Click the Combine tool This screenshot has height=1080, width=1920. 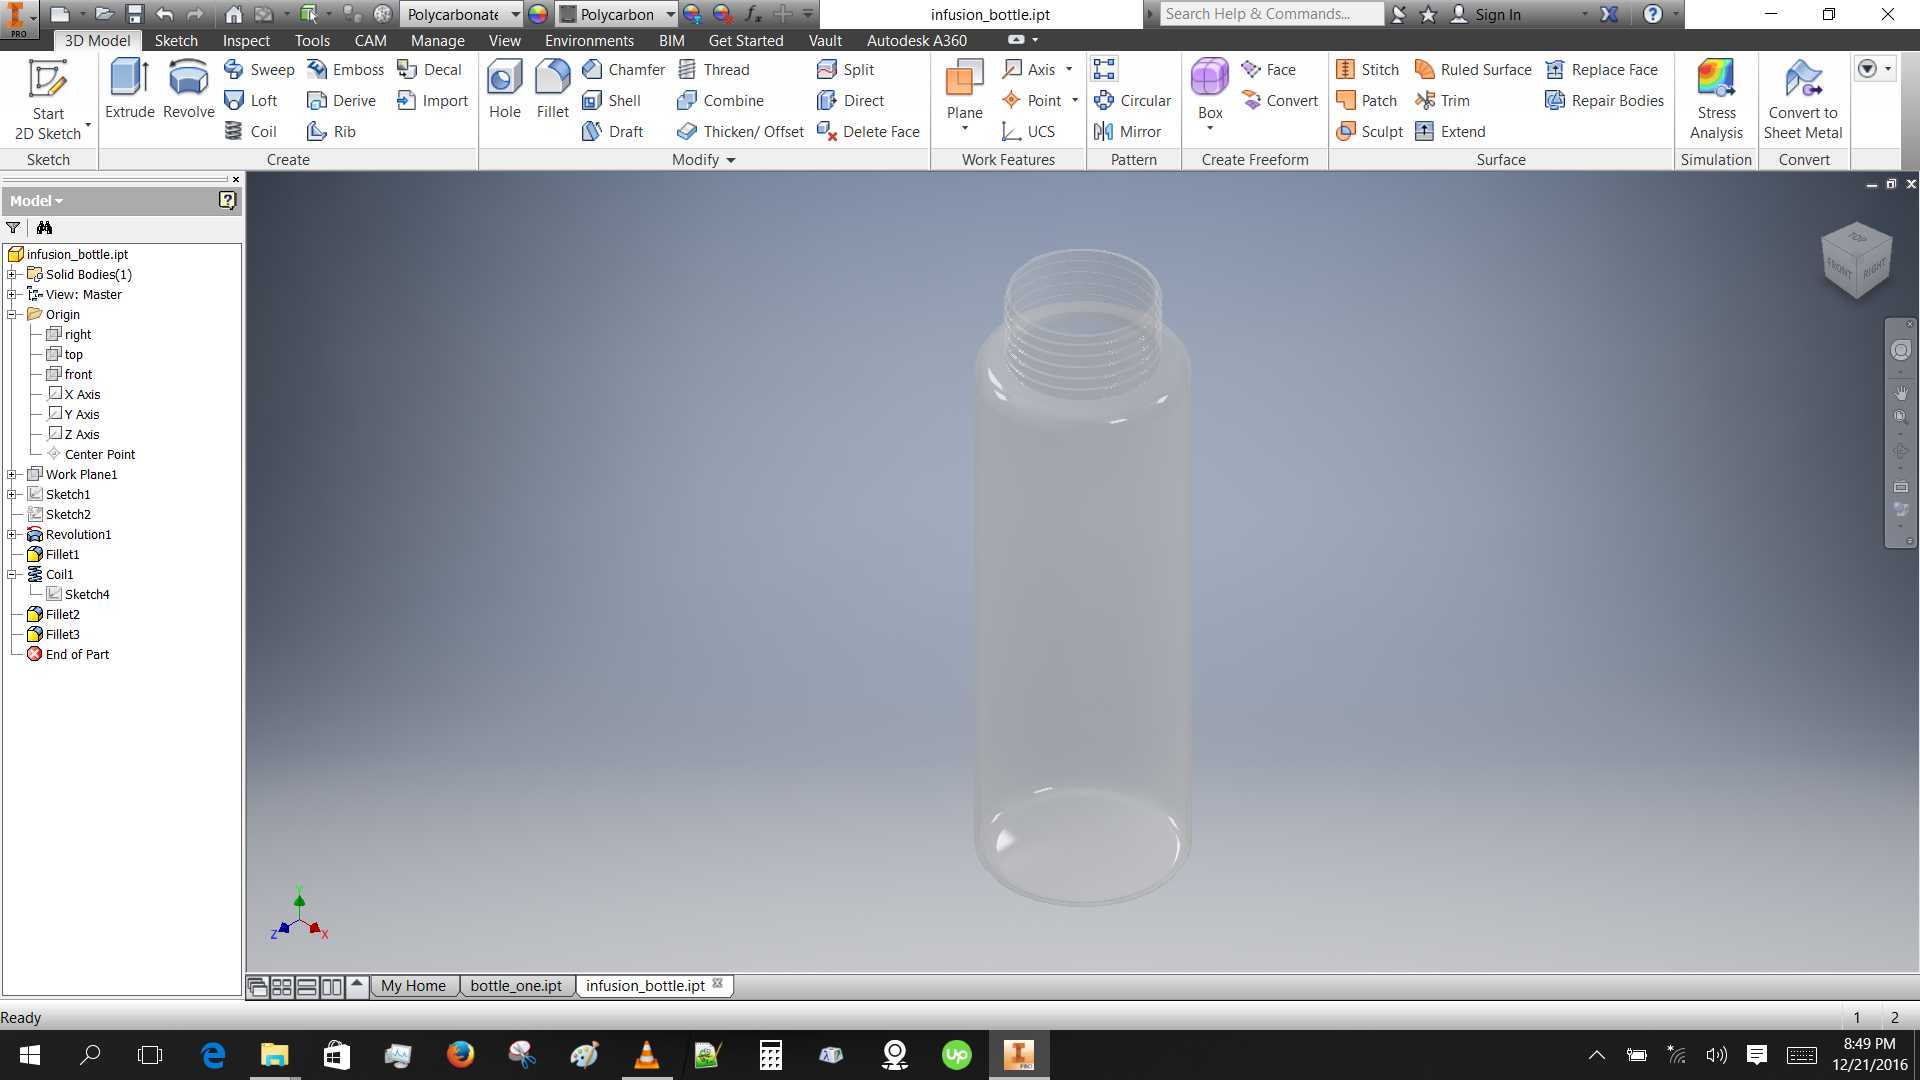click(721, 100)
